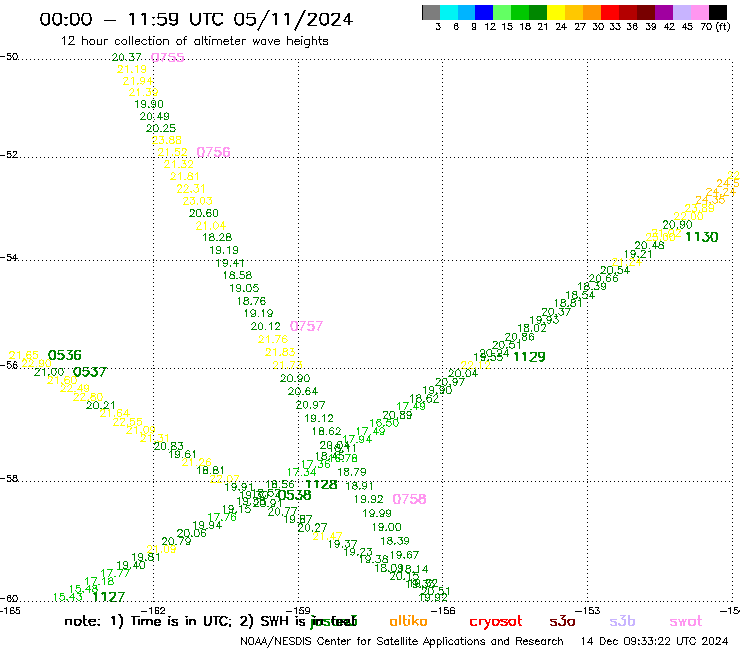Select the s3a satellite legend label
The image size is (740, 650).
[x=562, y=622]
